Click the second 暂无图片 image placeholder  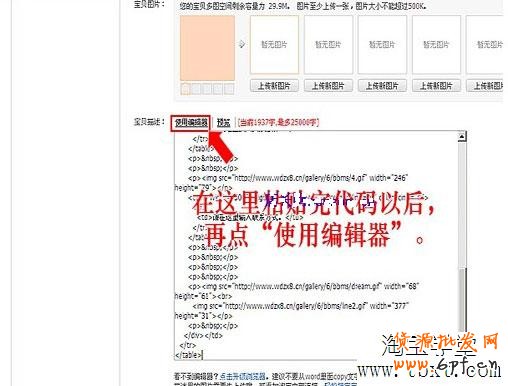pyautogui.click(x=328, y=44)
